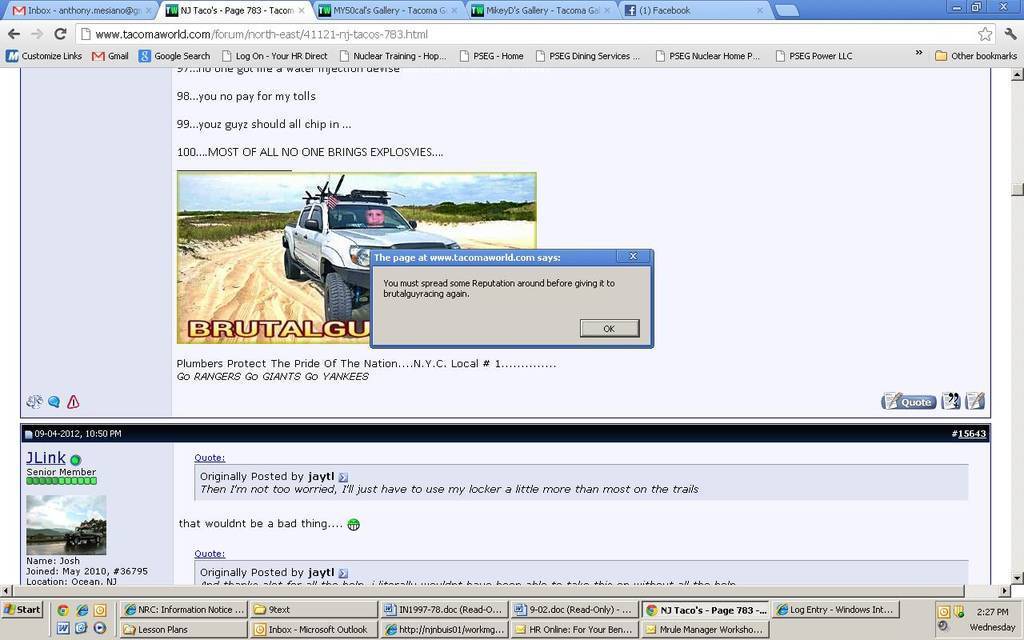
Task: Open the PSEG Nuclear Home bookmark
Action: [x=707, y=56]
